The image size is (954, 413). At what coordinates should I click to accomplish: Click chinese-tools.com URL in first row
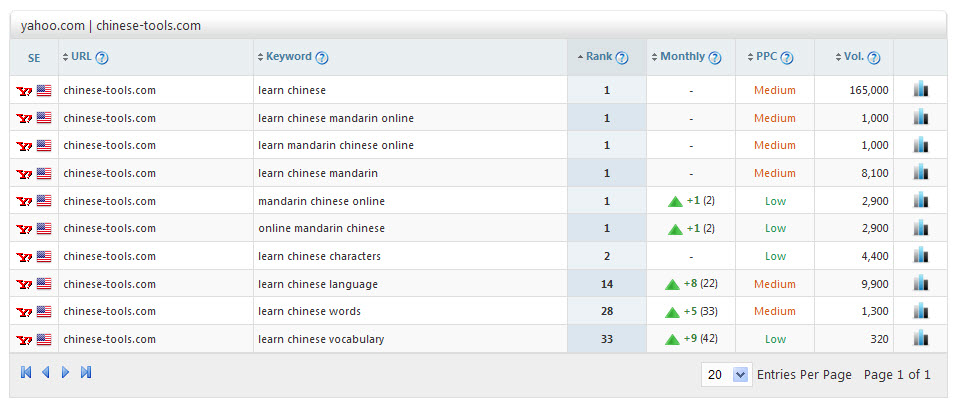click(109, 90)
